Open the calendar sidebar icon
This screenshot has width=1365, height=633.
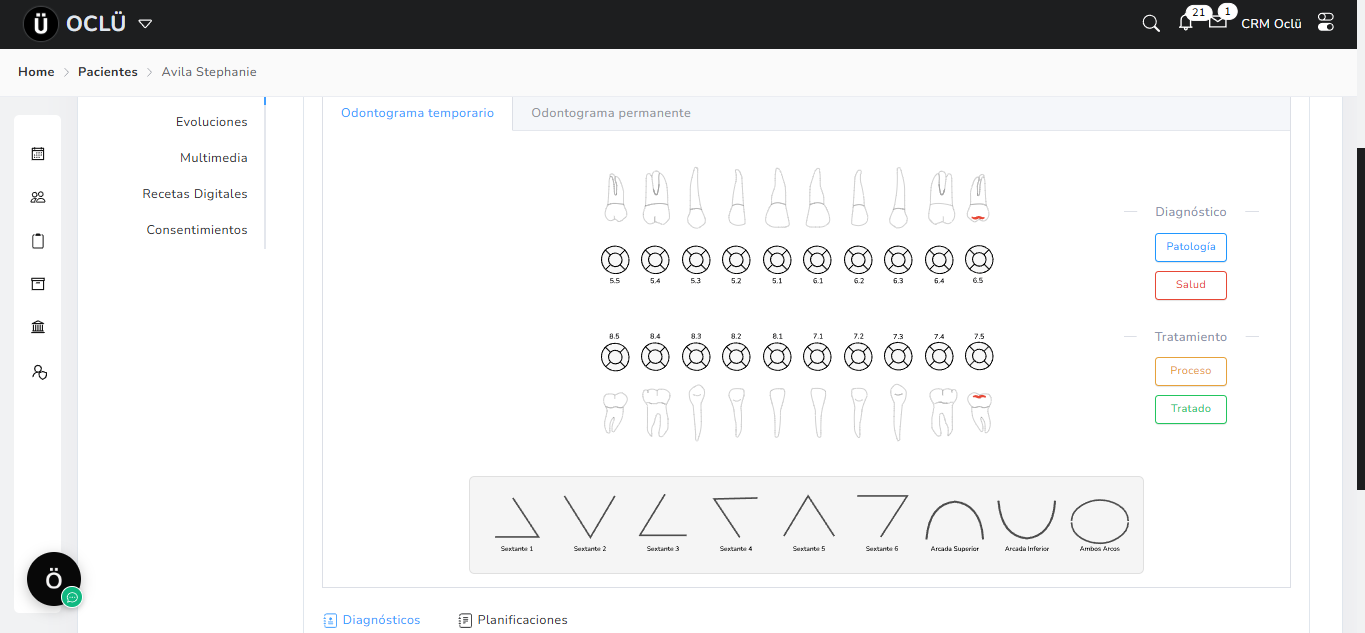click(x=38, y=154)
